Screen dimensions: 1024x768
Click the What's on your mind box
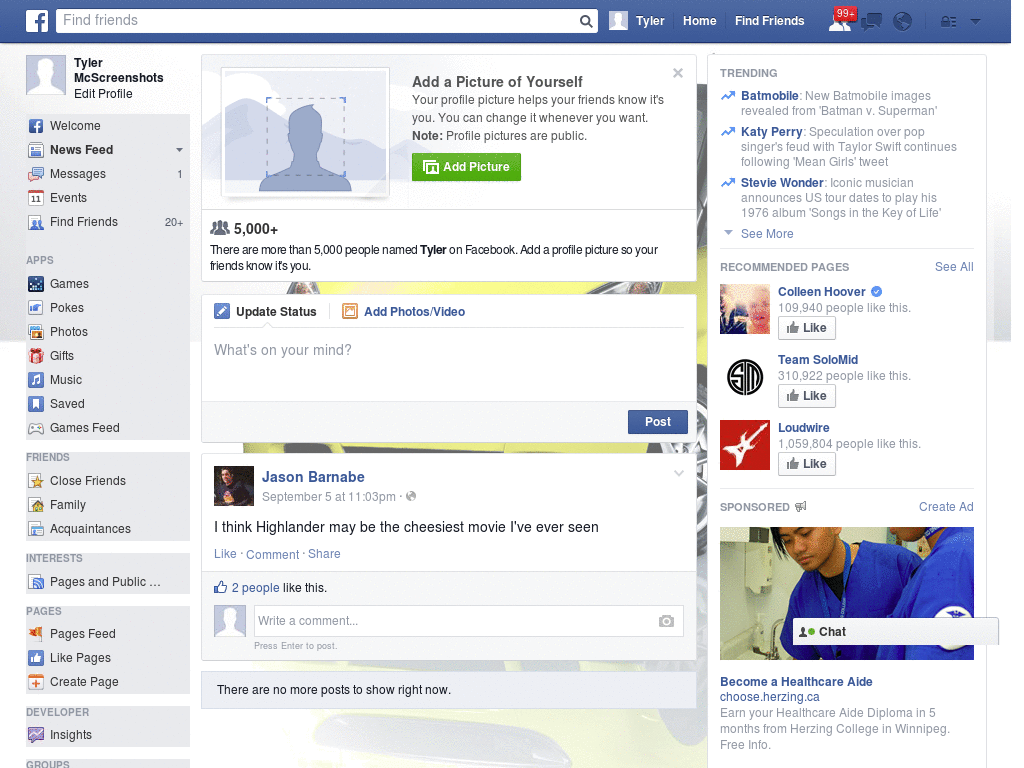point(449,364)
